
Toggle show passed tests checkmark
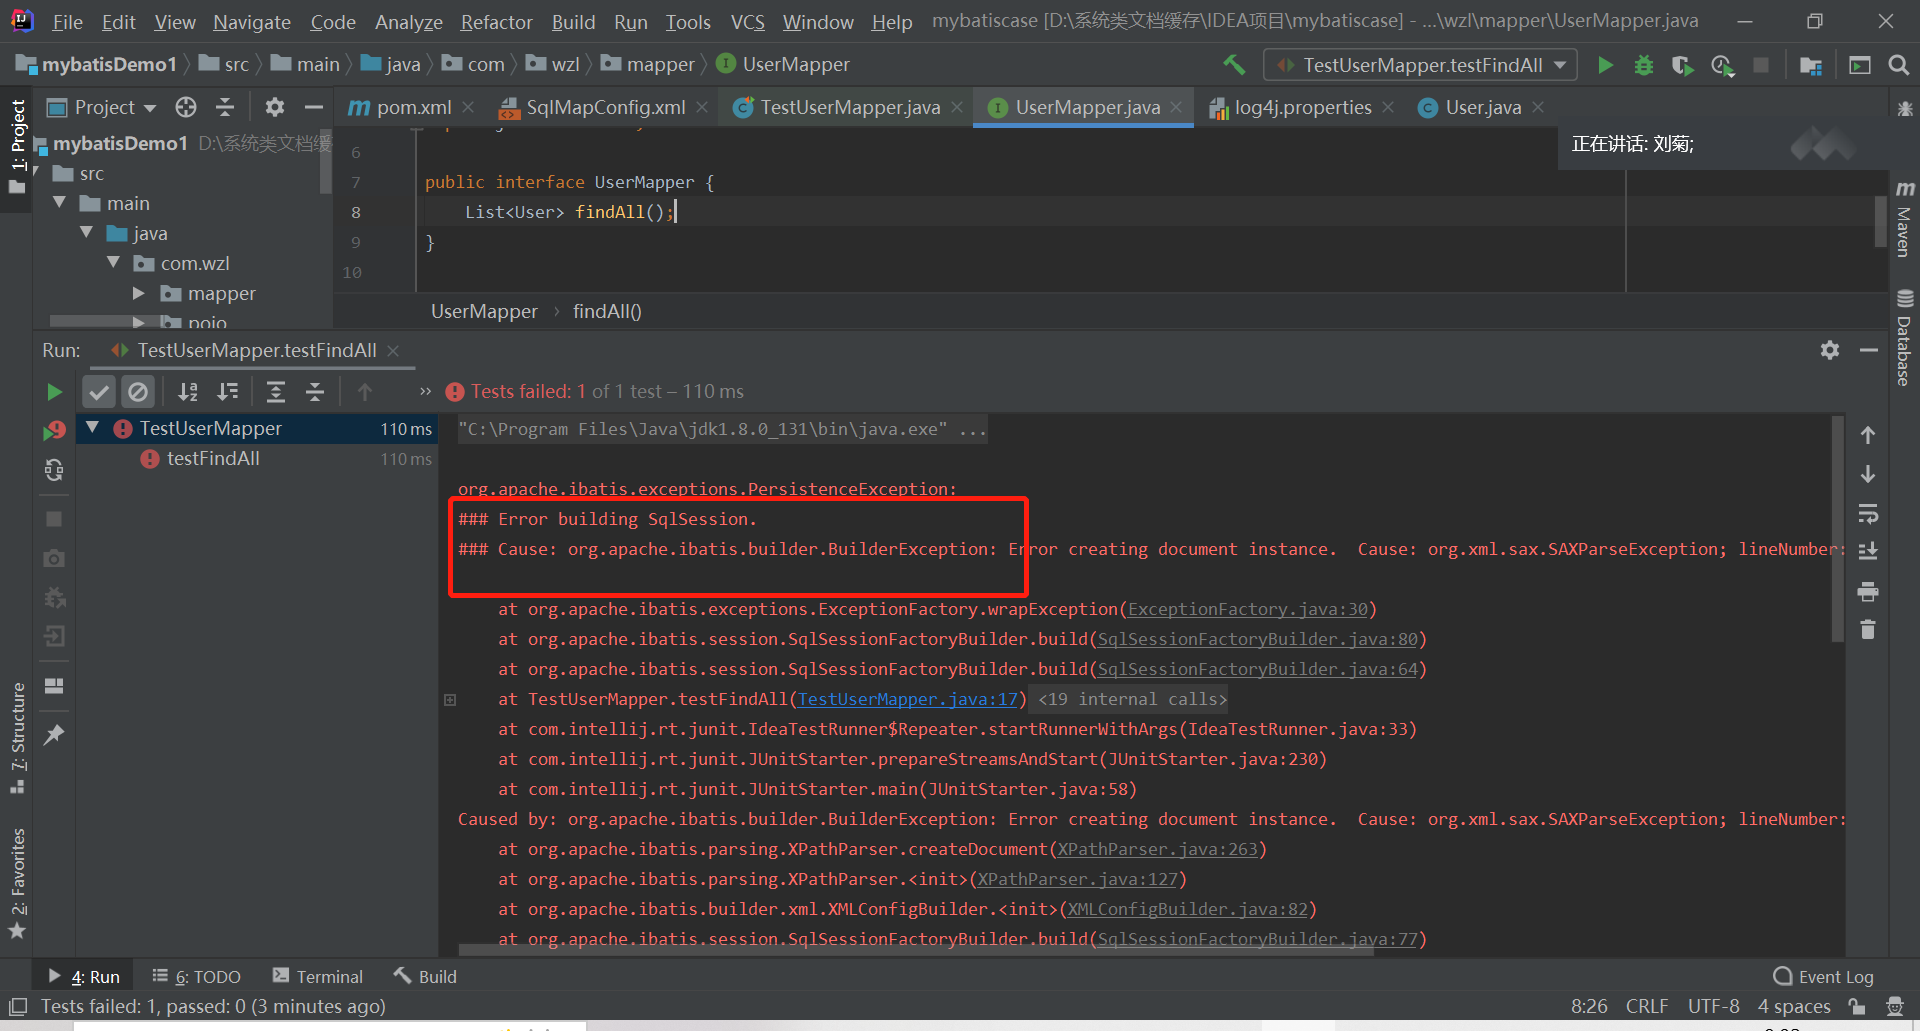pyautogui.click(x=99, y=392)
